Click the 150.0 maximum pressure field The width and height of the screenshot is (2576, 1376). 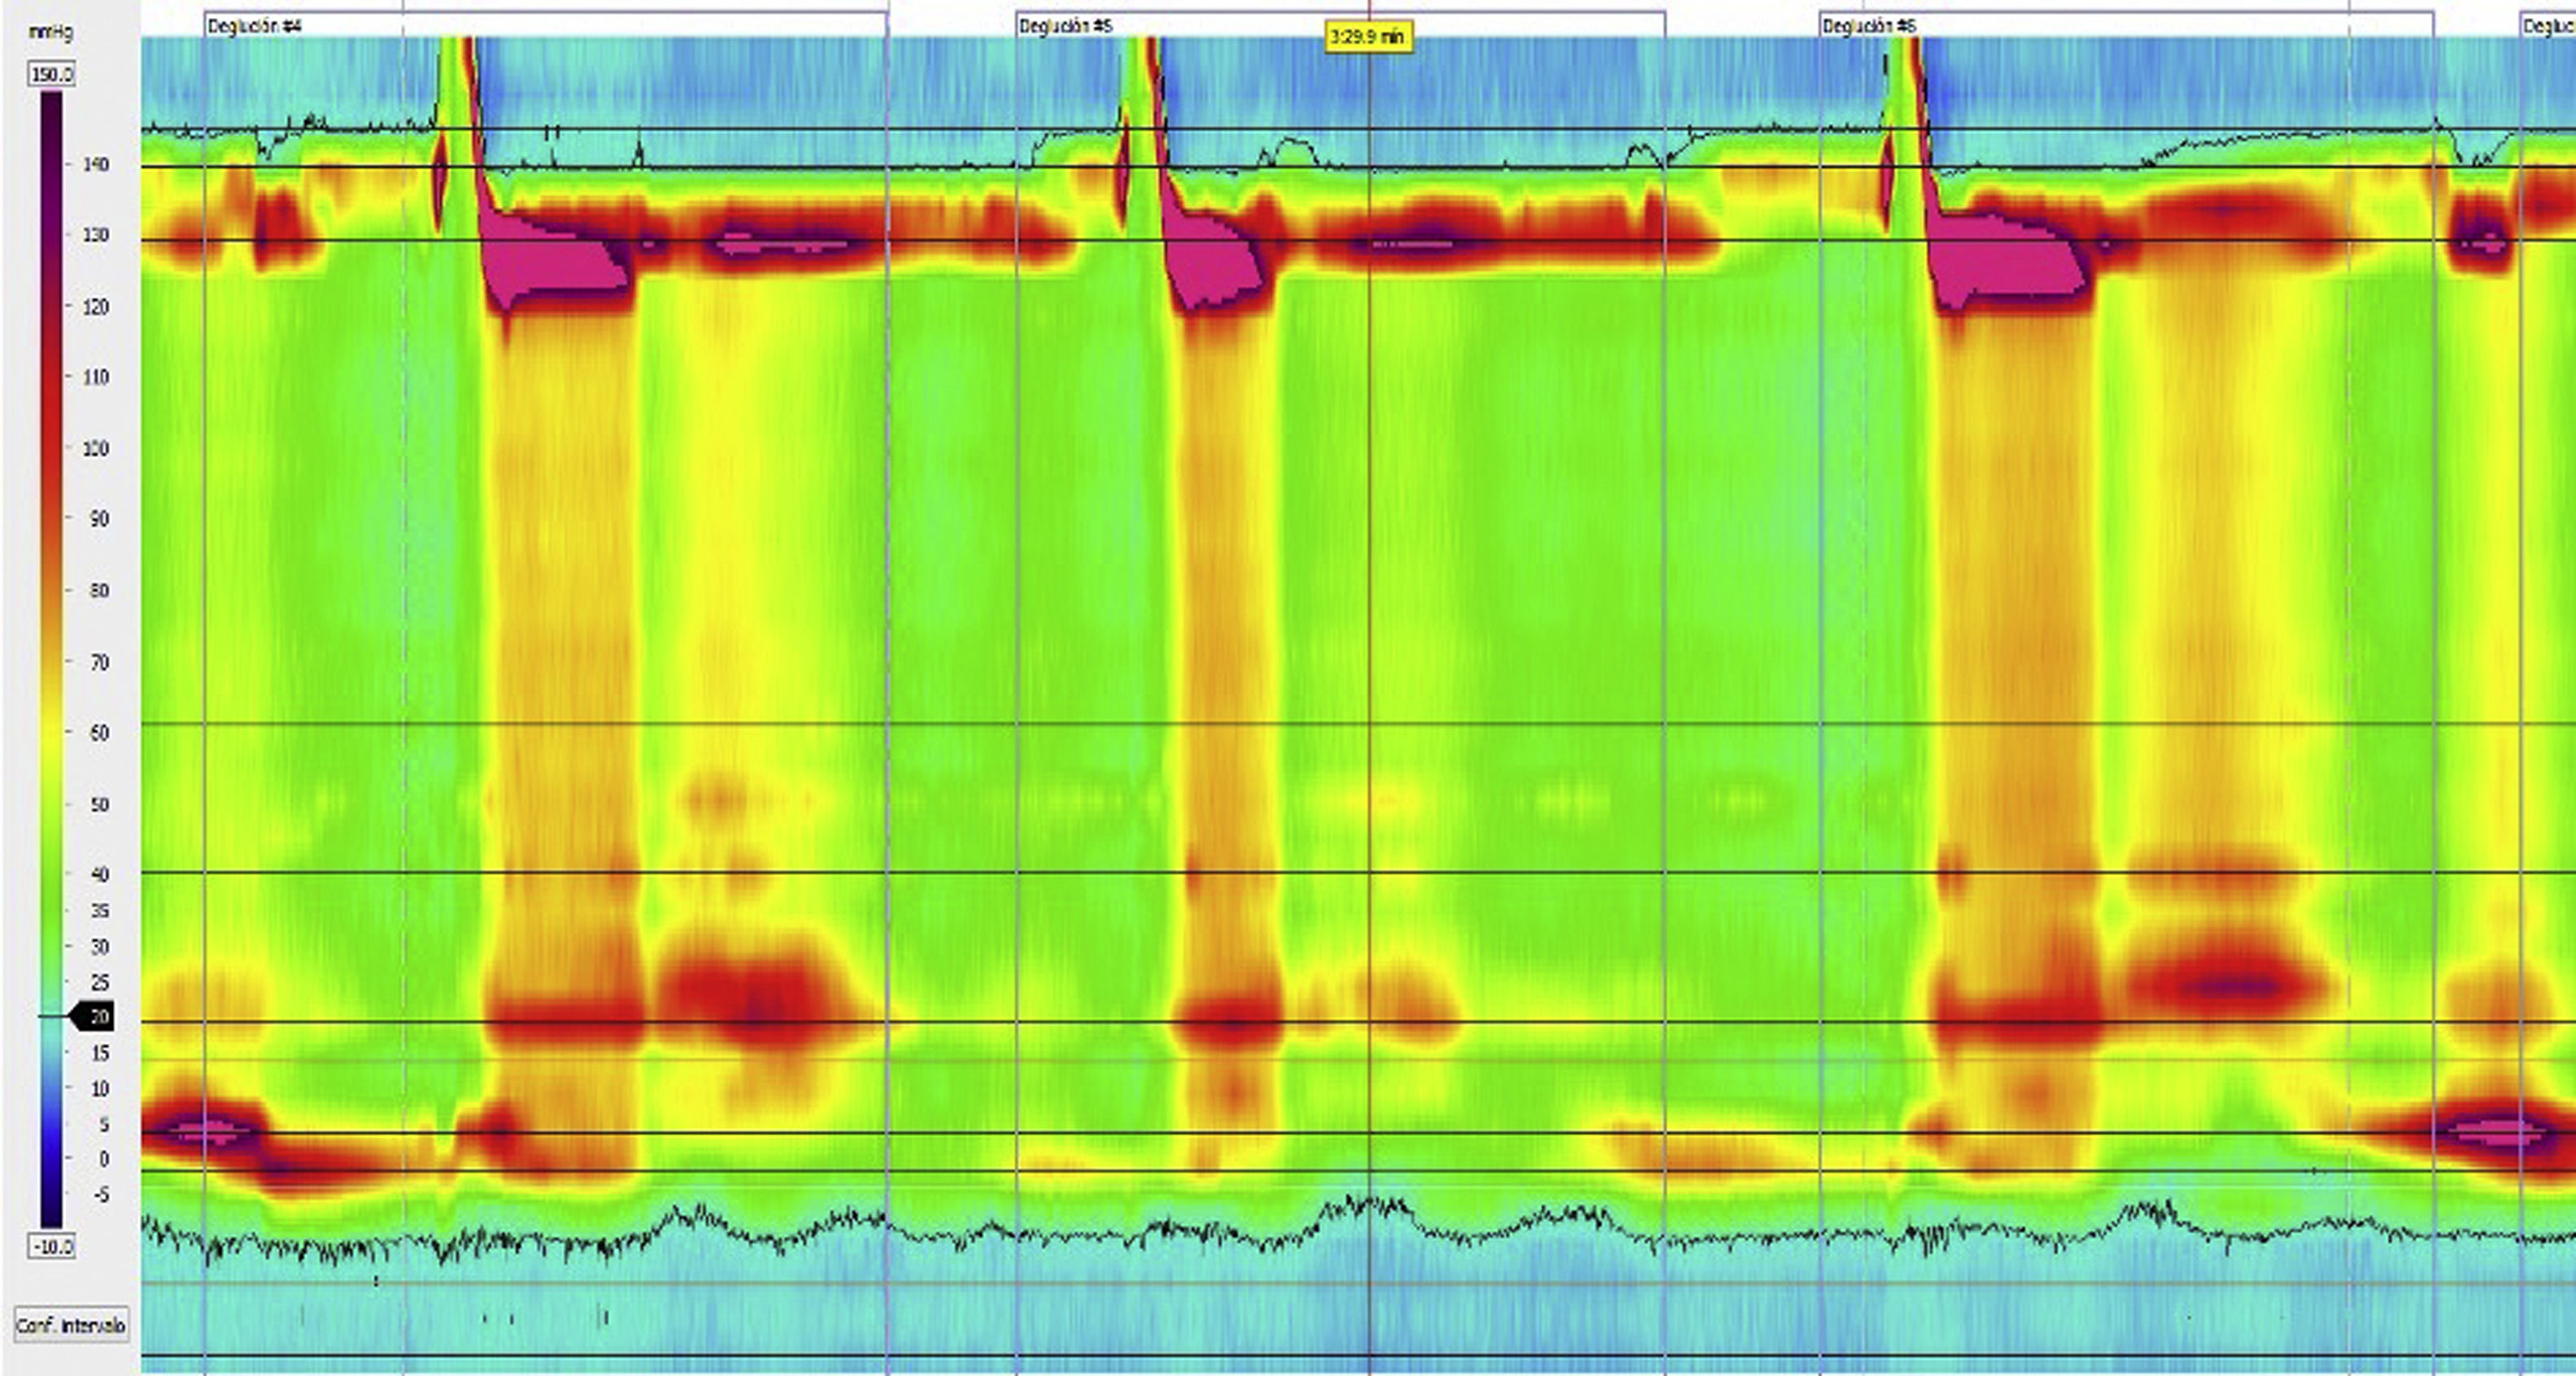[x=52, y=75]
